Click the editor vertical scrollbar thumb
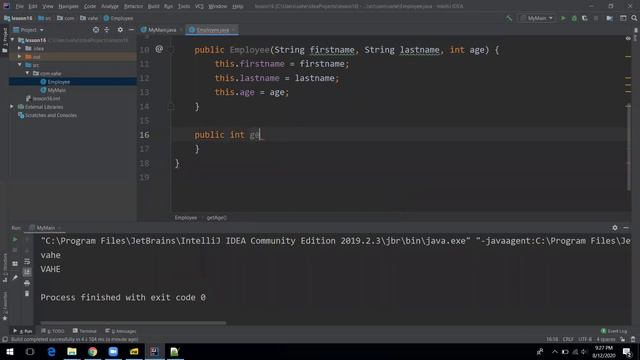640x360 pixels. [629, 147]
